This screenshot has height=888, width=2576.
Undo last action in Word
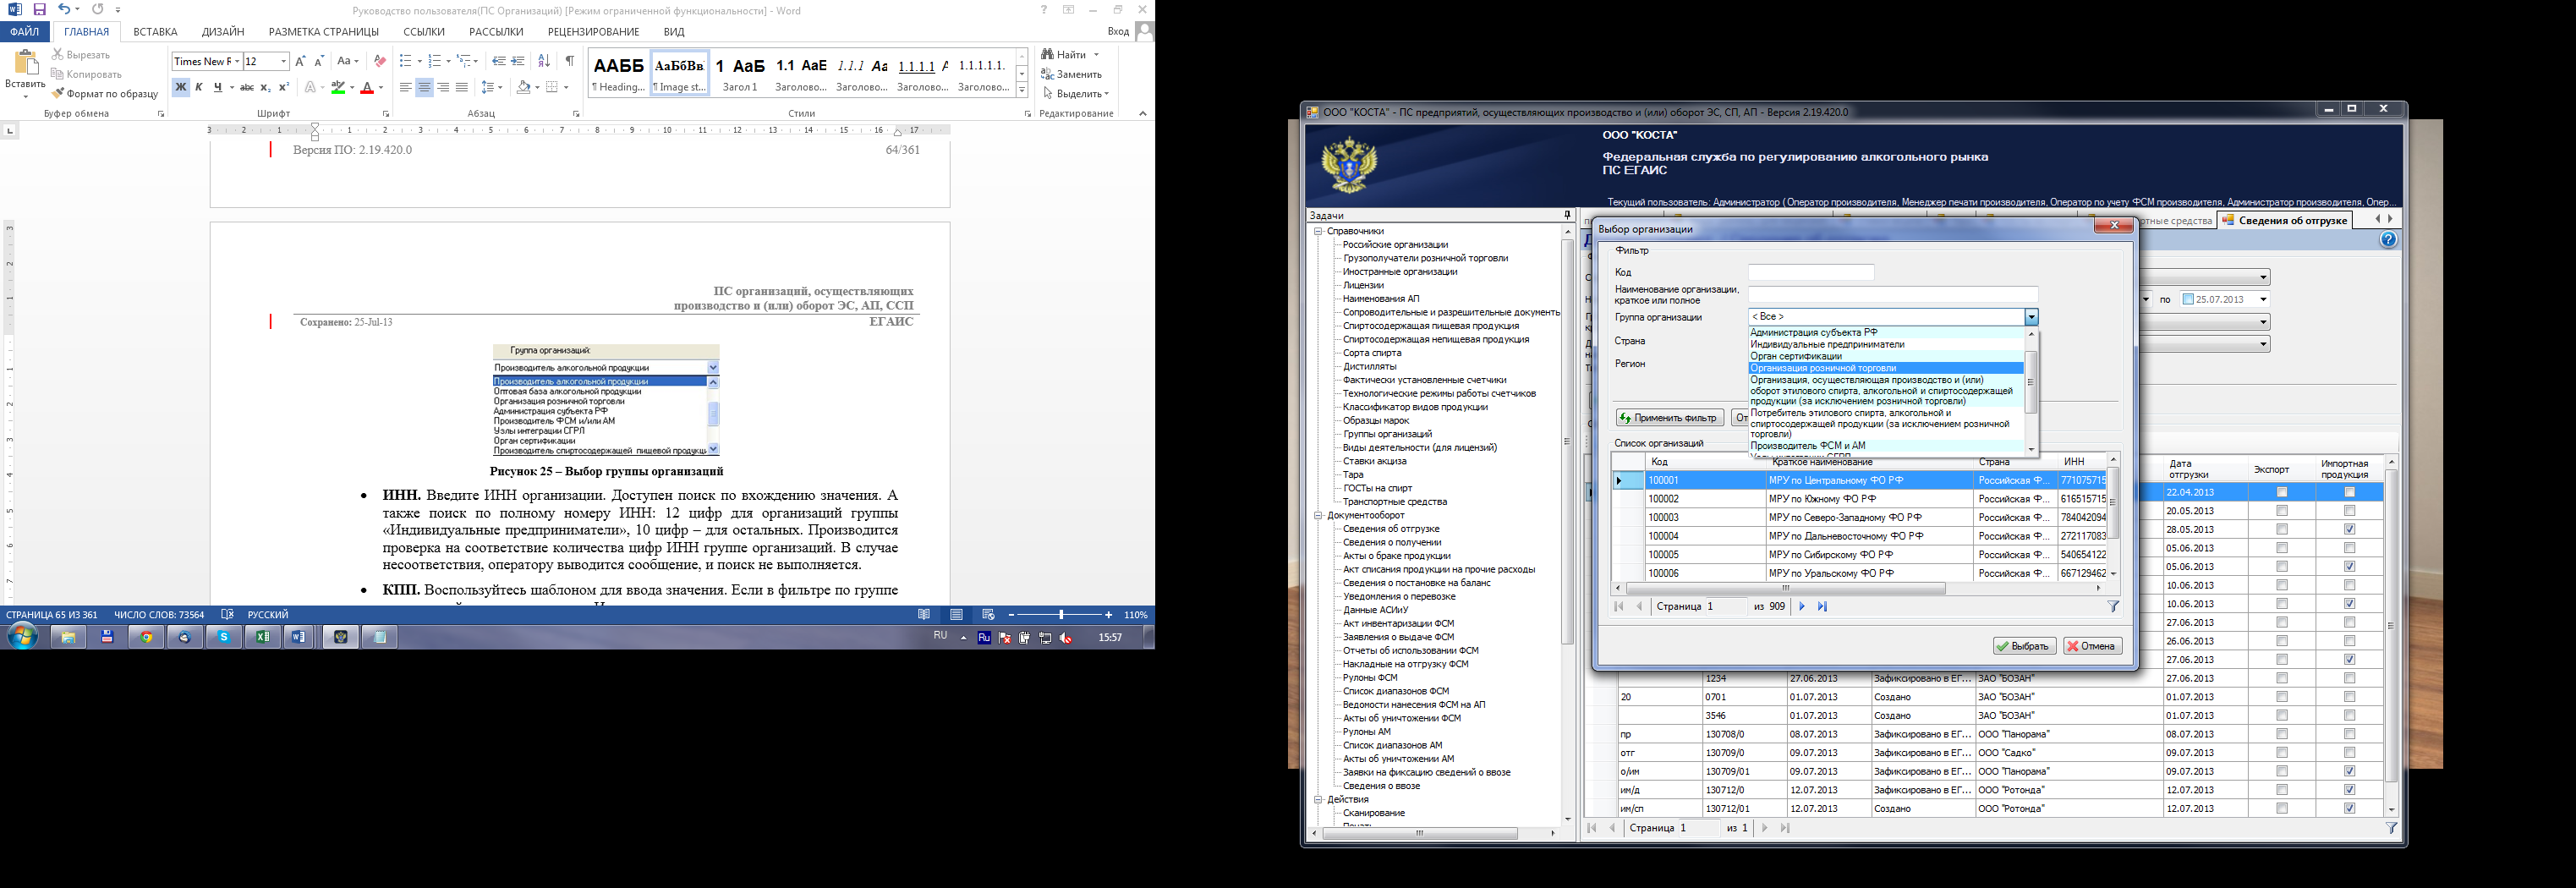coord(63,10)
